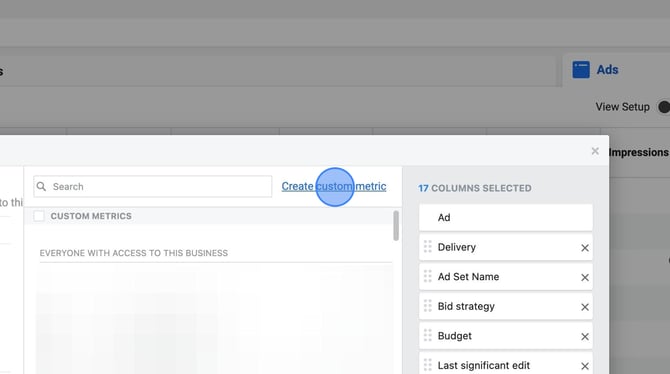Remove the Ad Set Name column
The width and height of the screenshot is (670, 374).
pyautogui.click(x=585, y=277)
